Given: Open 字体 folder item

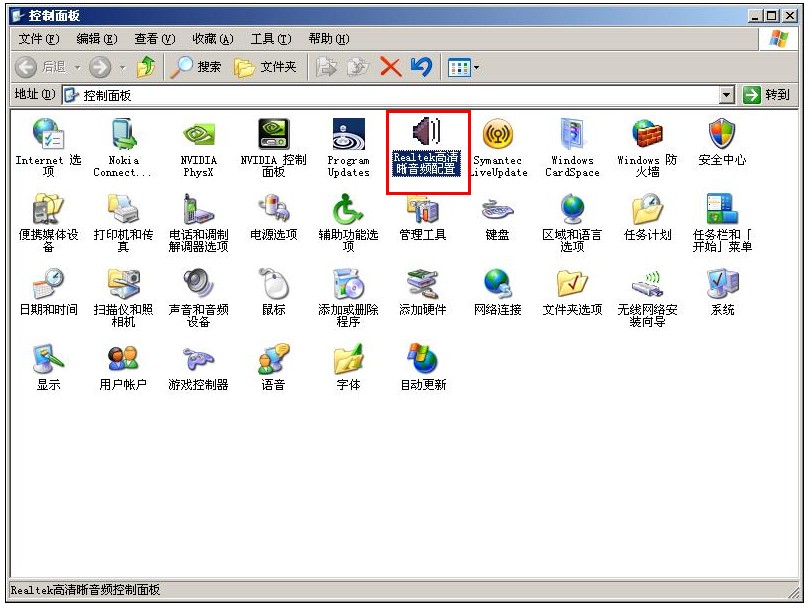Looking at the screenshot, I should coord(349,367).
